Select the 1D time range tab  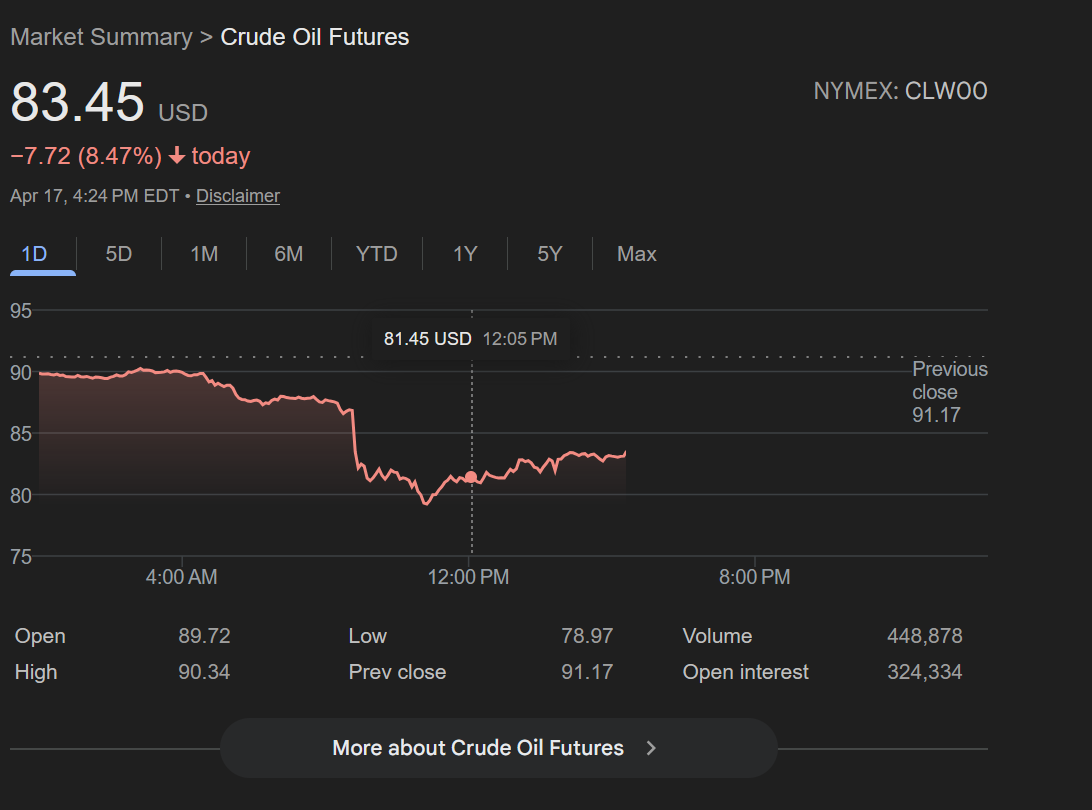point(34,254)
